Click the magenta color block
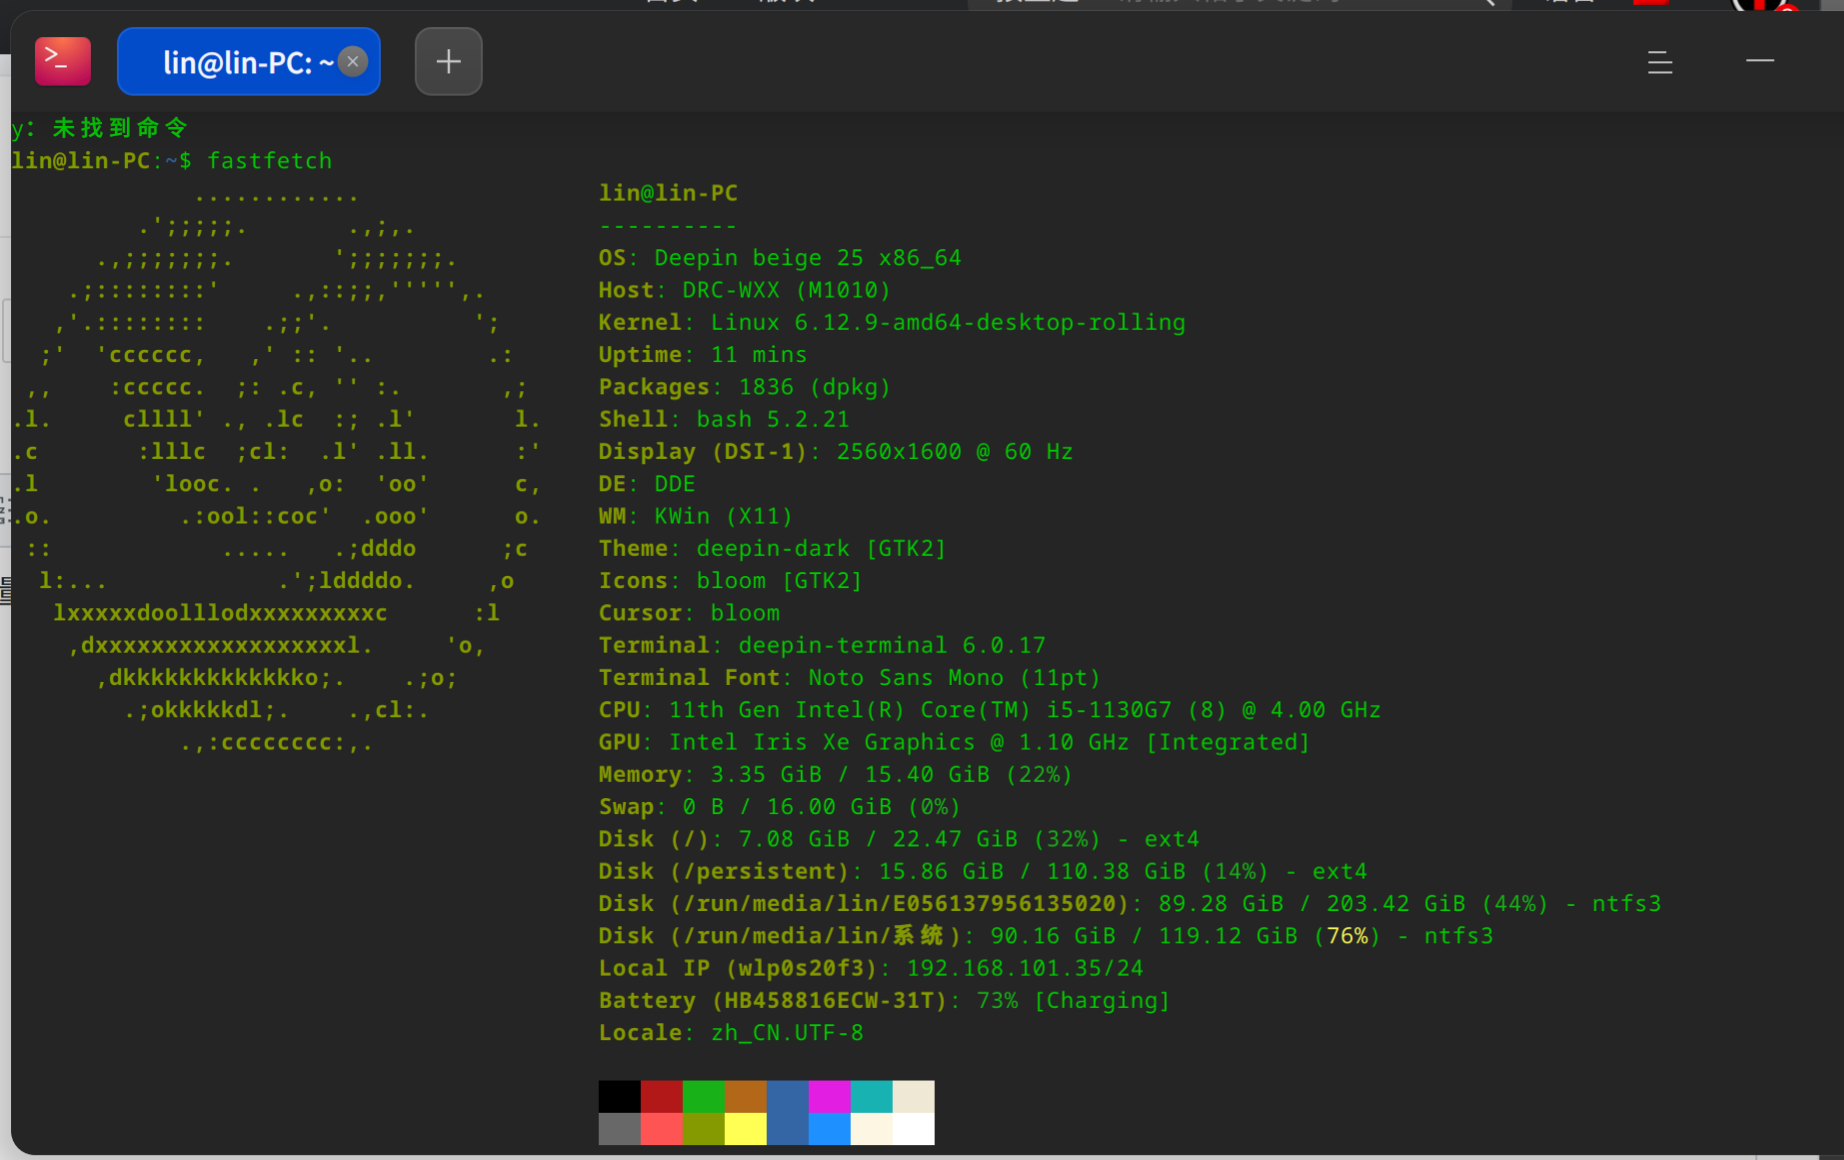The width and height of the screenshot is (1844, 1160). click(x=829, y=1096)
